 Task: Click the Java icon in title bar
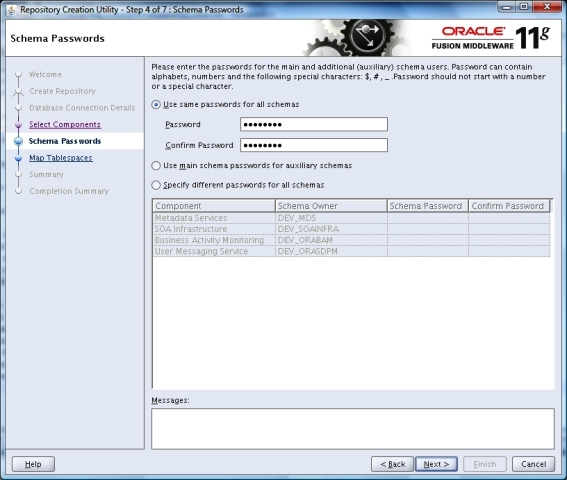point(11,10)
